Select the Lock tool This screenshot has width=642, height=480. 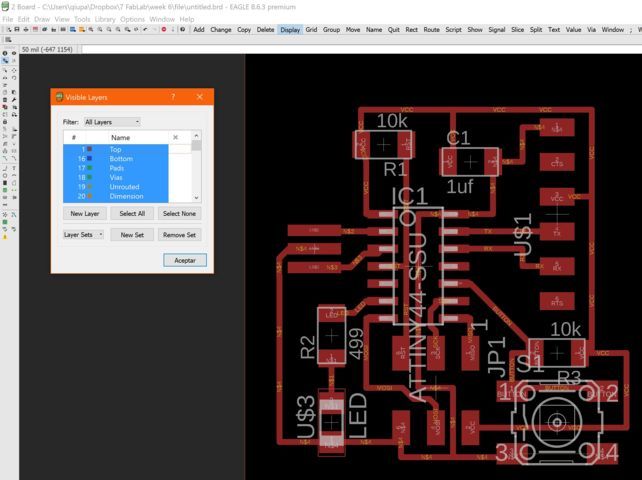pos(5,122)
